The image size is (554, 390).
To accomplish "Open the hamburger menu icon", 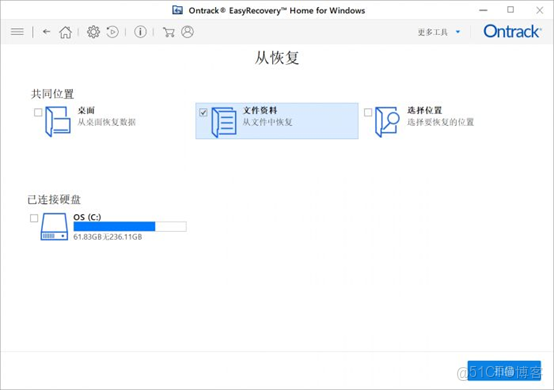I will tap(17, 32).
